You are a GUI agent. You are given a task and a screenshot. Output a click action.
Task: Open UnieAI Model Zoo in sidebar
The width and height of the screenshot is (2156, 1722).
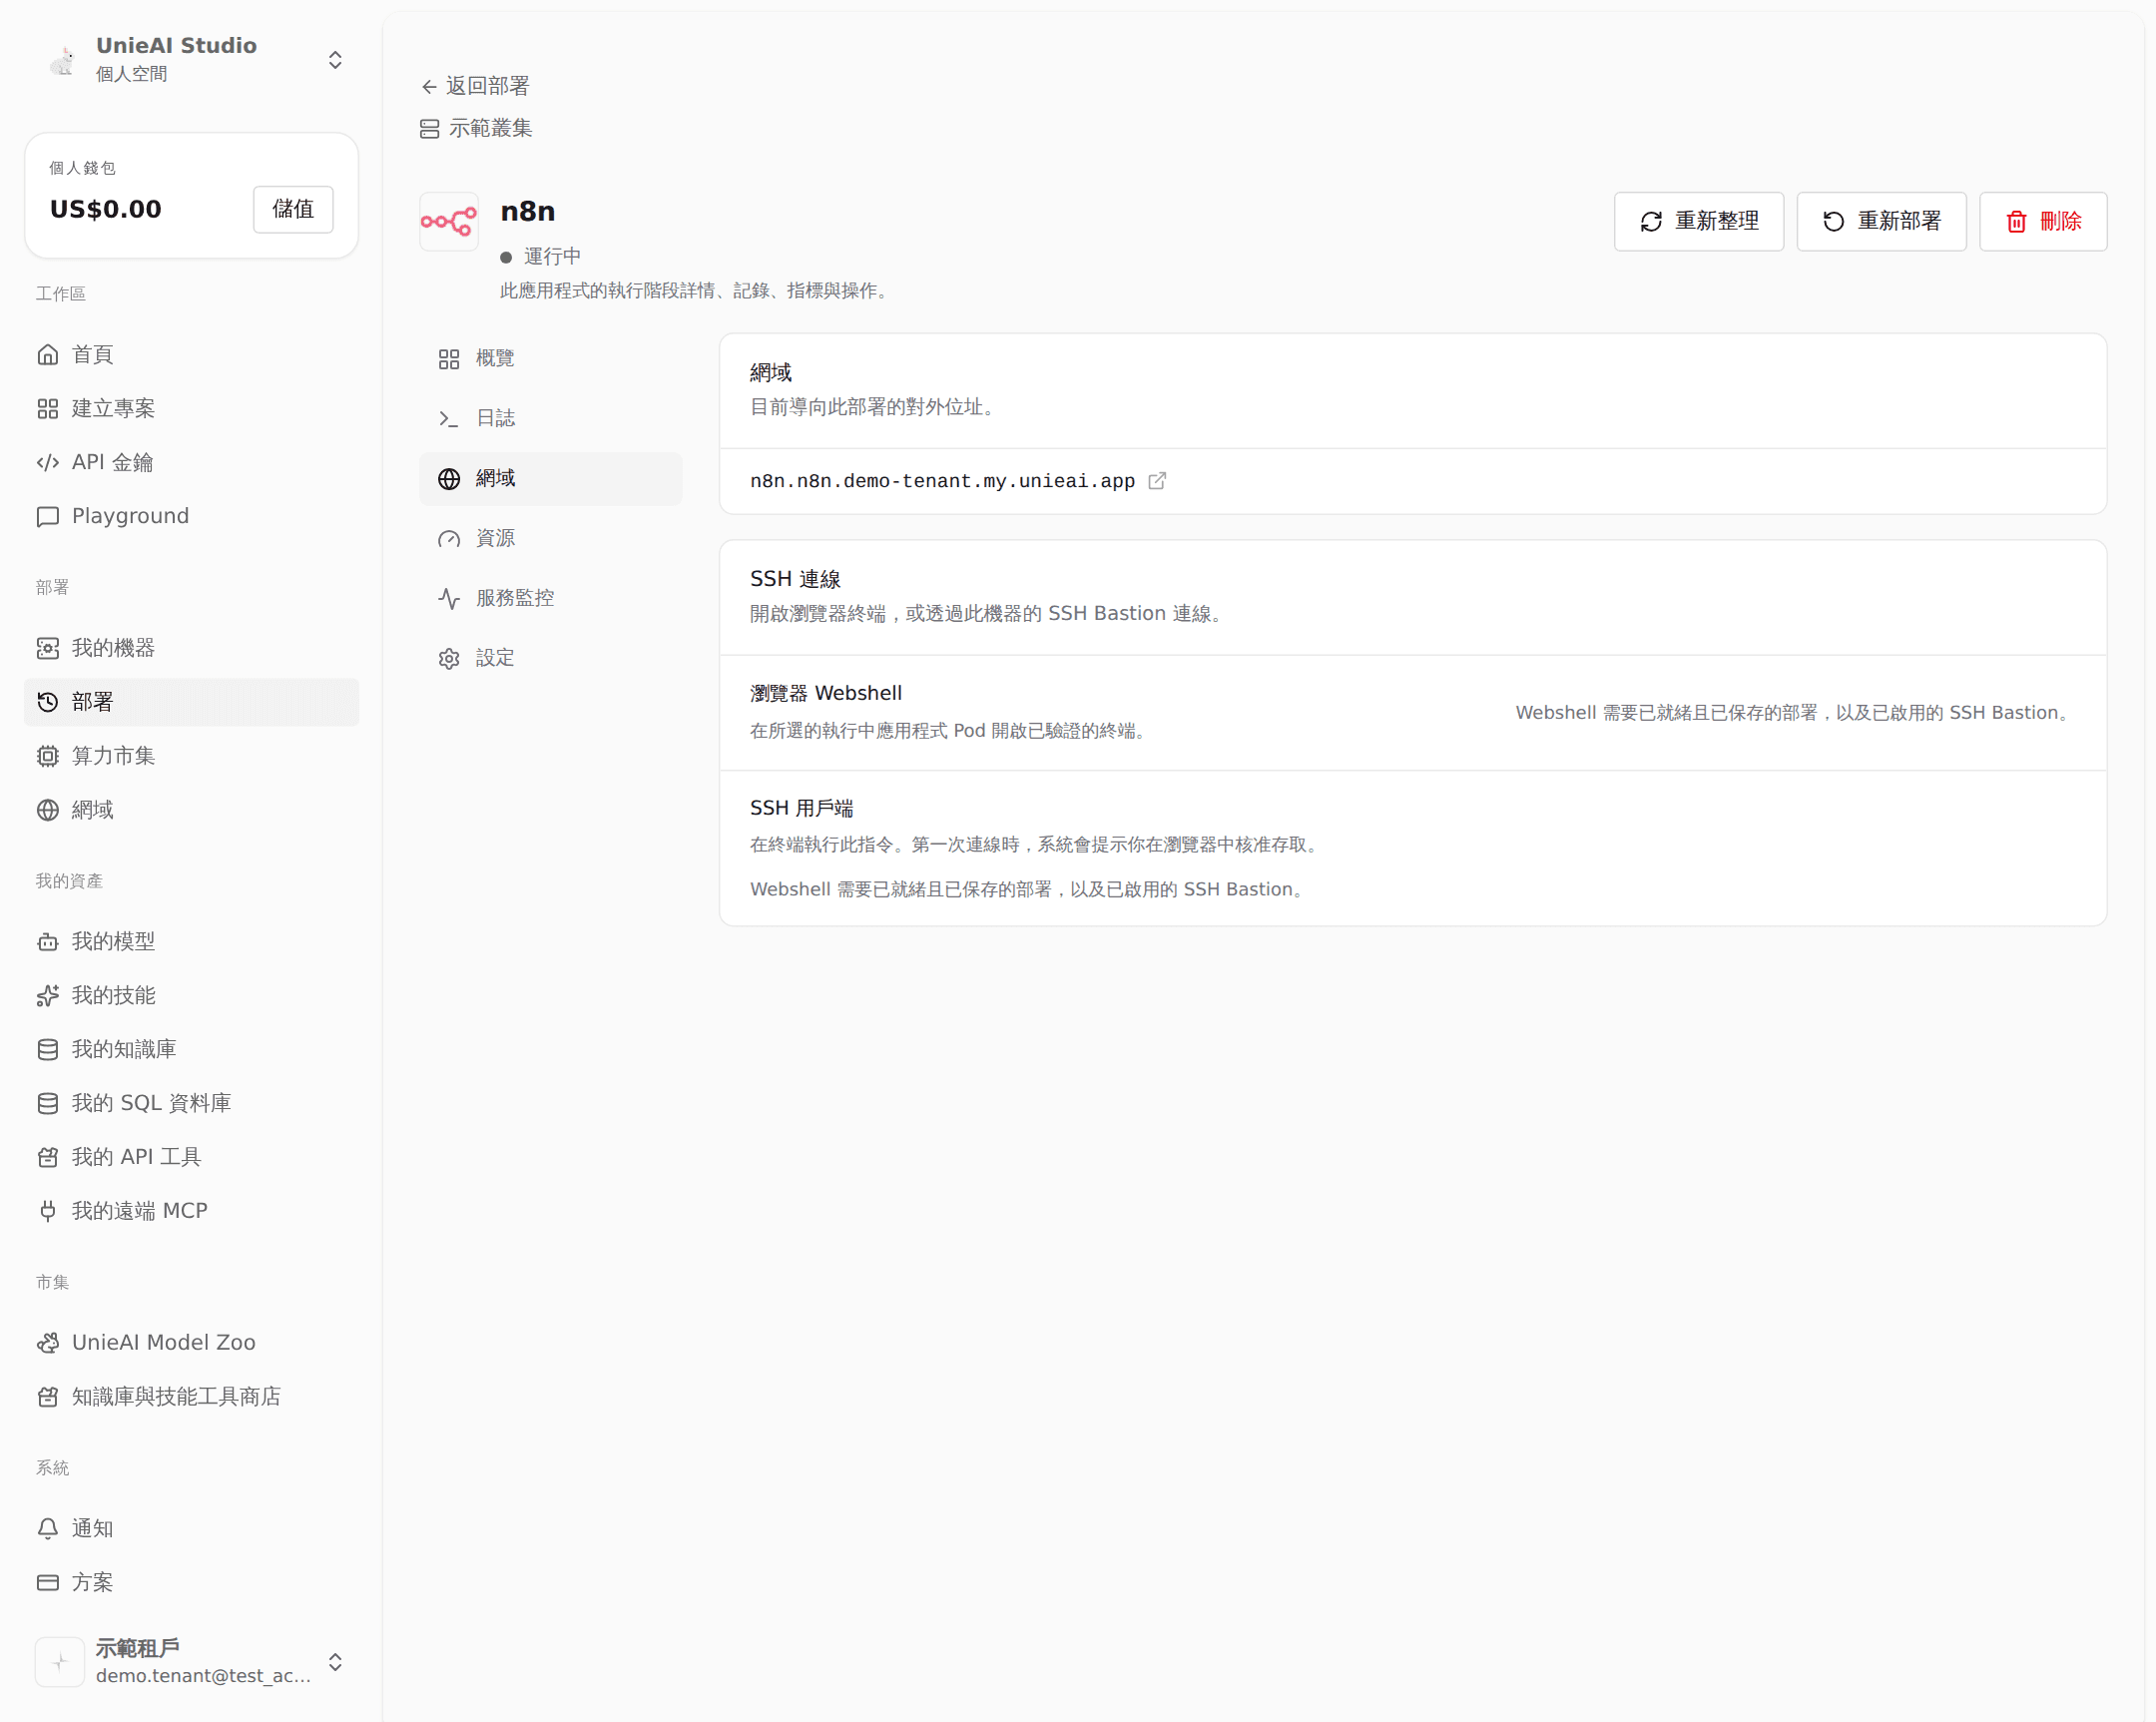pyautogui.click(x=192, y=1342)
